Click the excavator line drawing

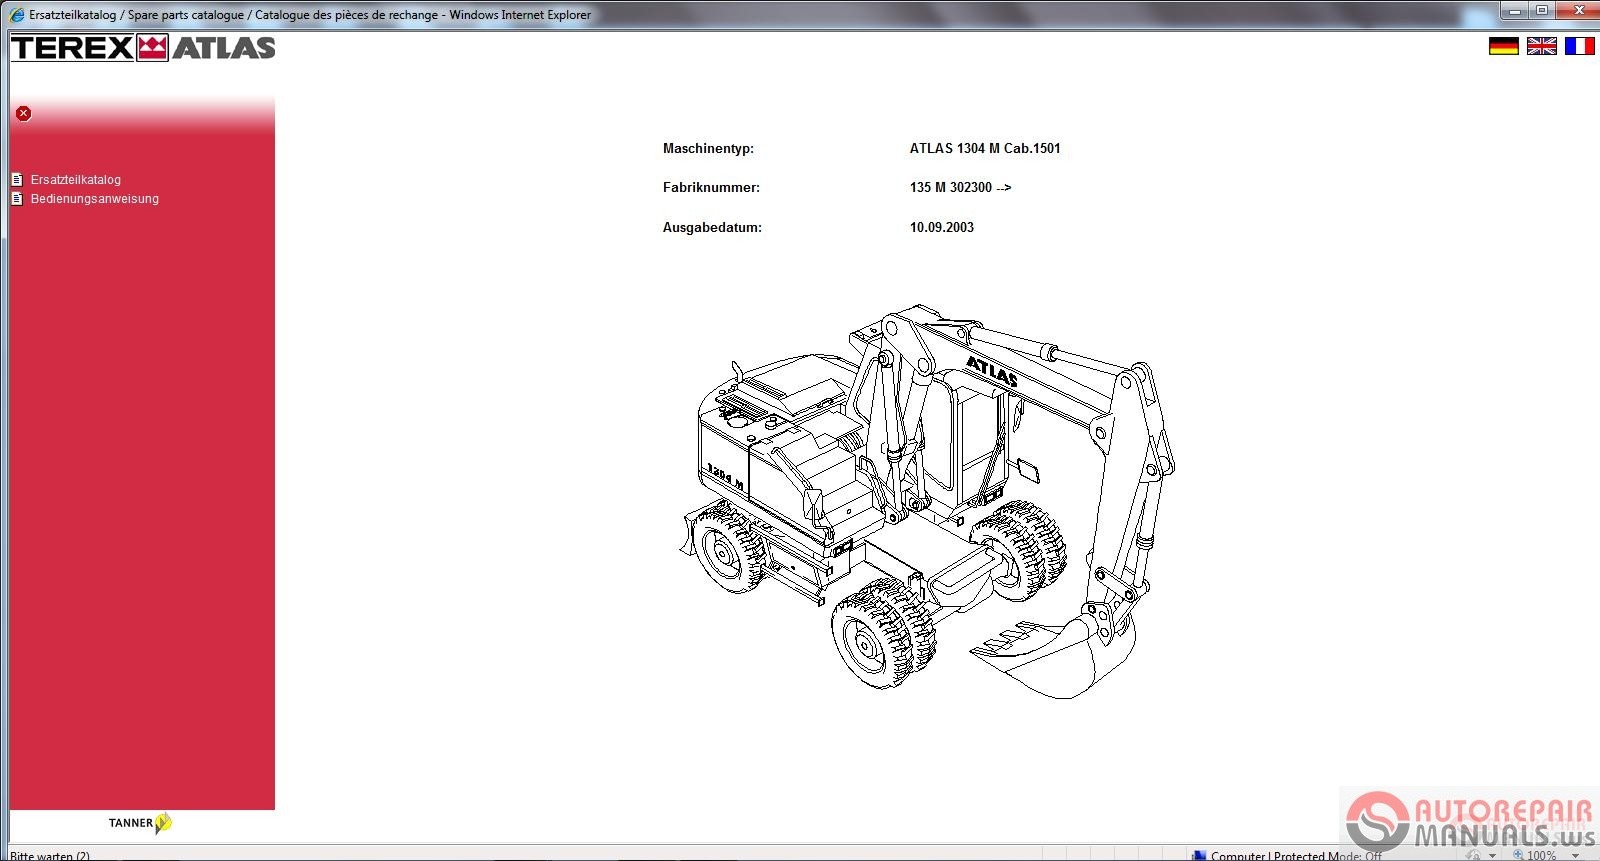click(925, 500)
